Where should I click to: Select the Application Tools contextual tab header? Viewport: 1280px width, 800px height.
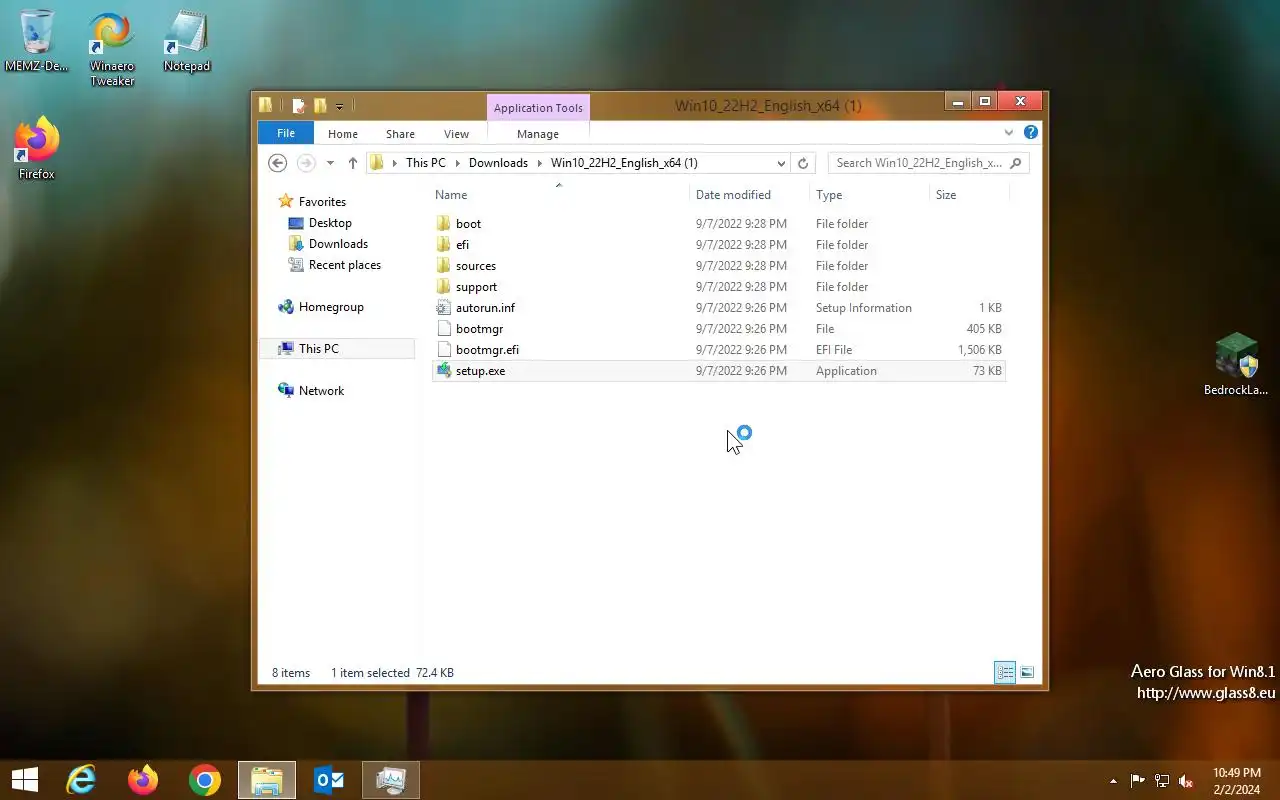point(538,108)
